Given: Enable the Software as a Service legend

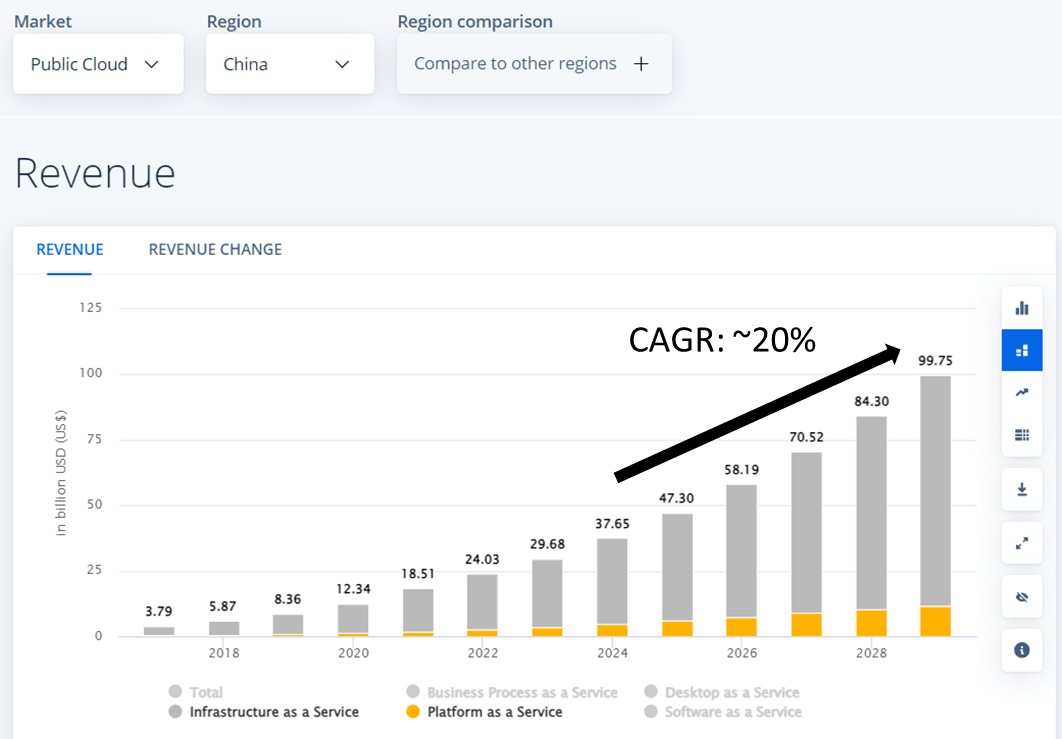Looking at the screenshot, I should (722, 712).
